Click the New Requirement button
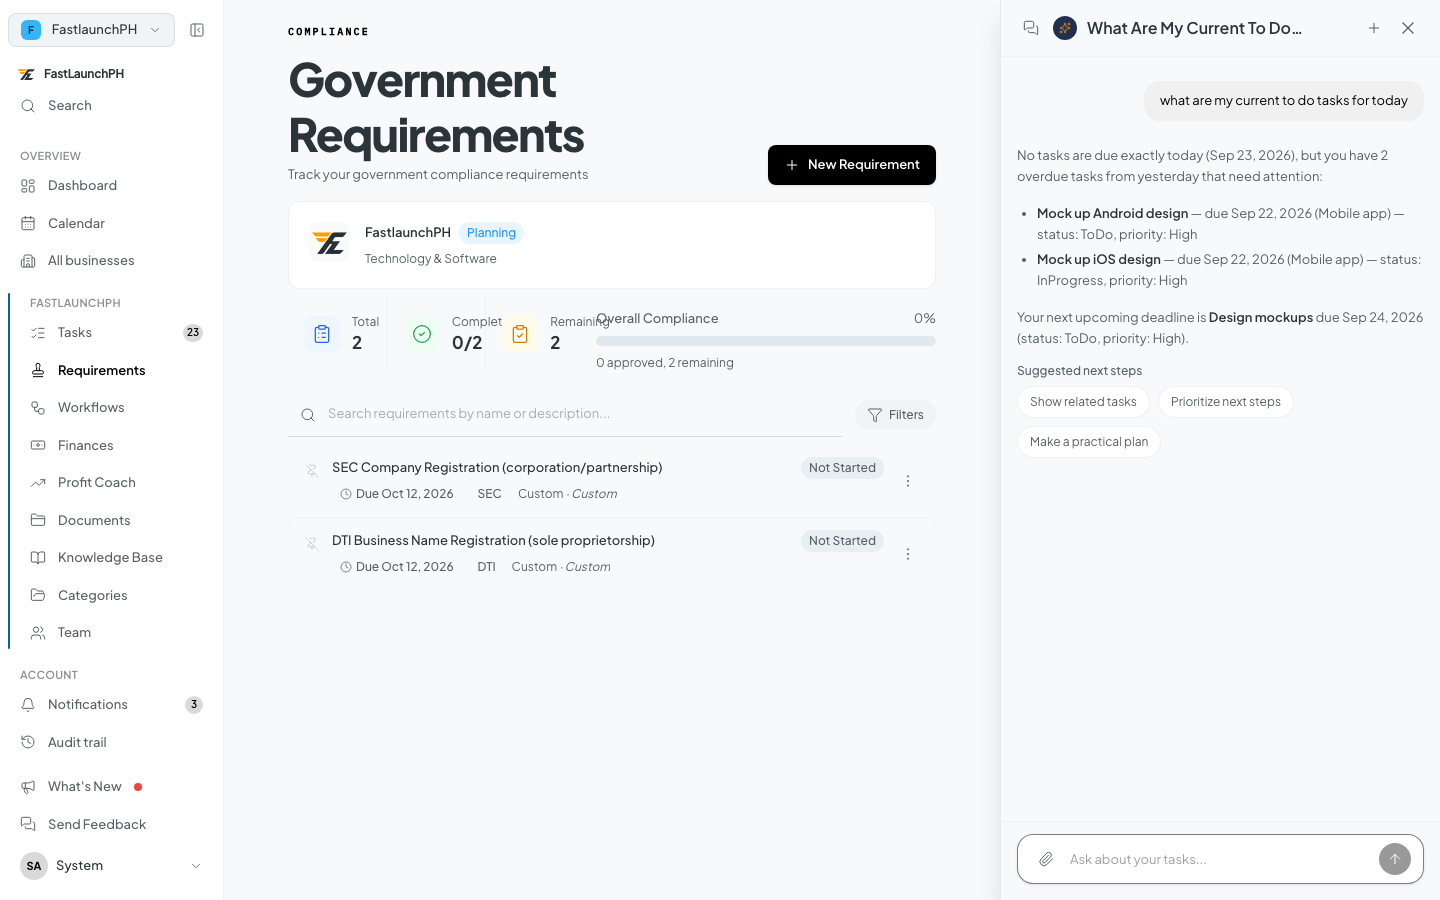This screenshot has width=1440, height=900. [x=852, y=165]
